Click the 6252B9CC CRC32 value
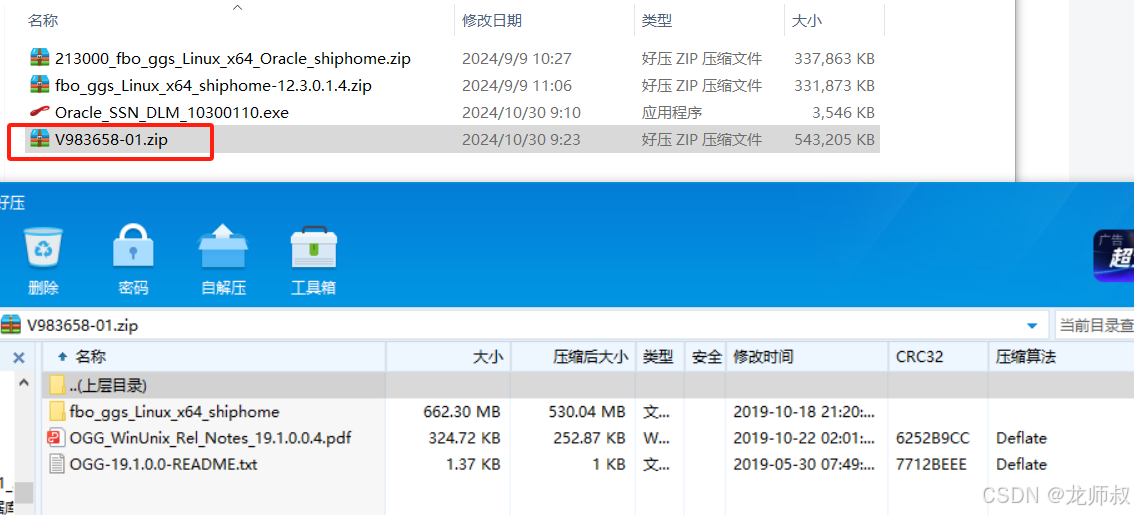The height and width of the screenshot is (515, 1134). click(932, 438)
